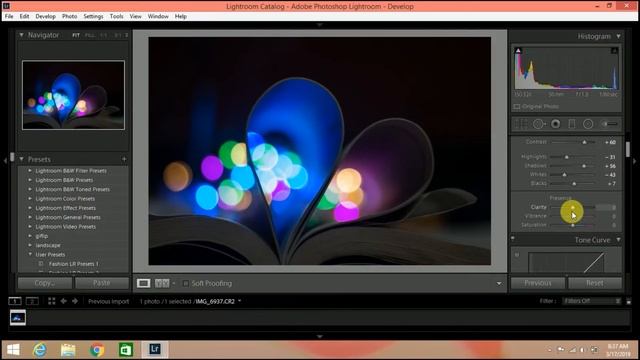Go forward using filmstrip right arrow
640x360 pixels.
[x=75, y=301]
